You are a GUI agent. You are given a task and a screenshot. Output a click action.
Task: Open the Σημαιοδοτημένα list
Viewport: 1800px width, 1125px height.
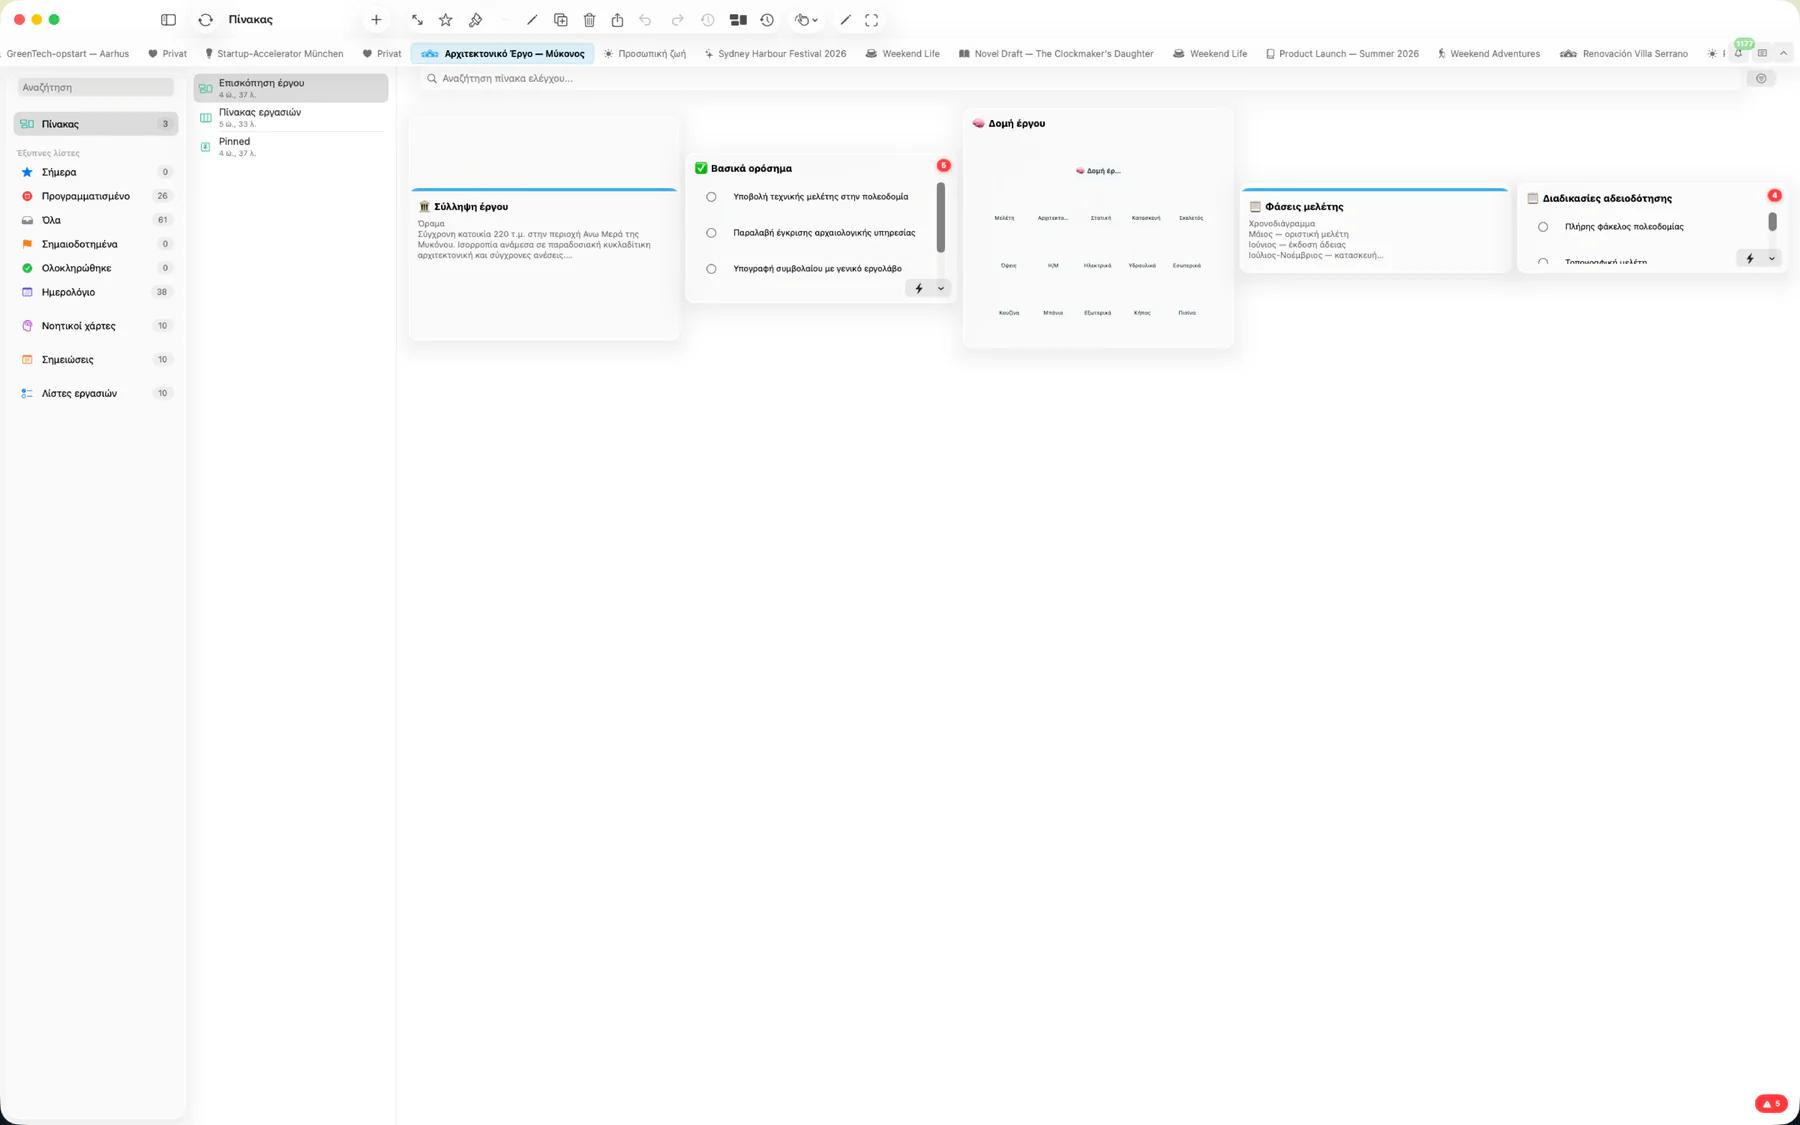pyautogui.click(x=96, y=244)
